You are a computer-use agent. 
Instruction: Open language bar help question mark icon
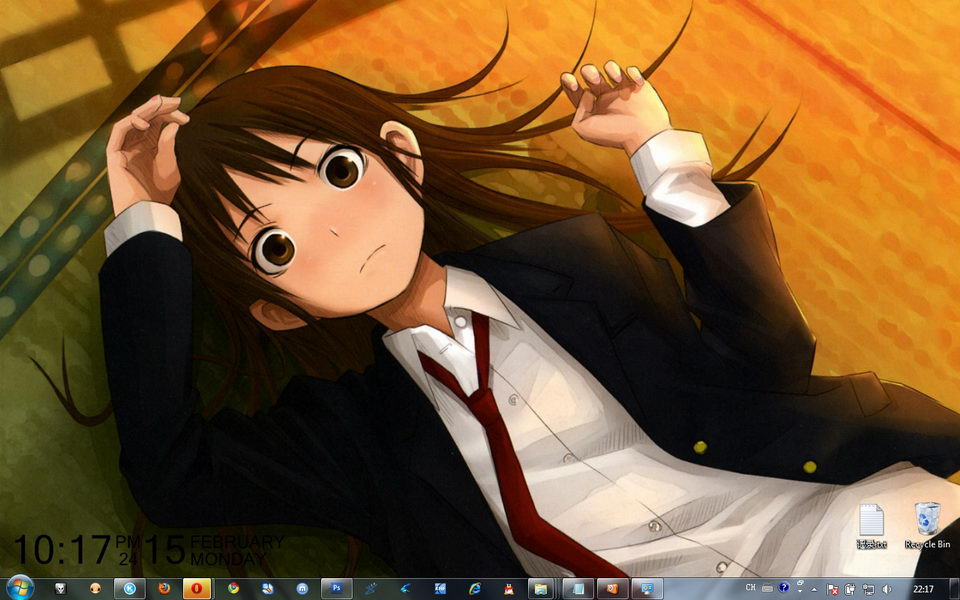pos(784,588)
